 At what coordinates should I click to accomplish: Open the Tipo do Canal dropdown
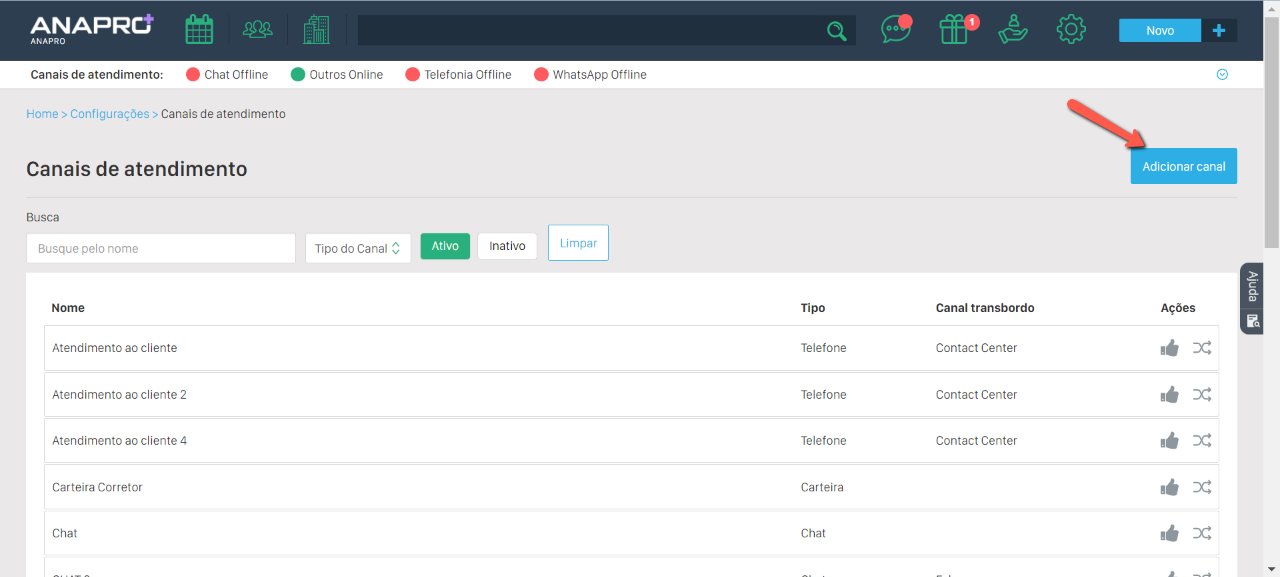tap(358, 248)
